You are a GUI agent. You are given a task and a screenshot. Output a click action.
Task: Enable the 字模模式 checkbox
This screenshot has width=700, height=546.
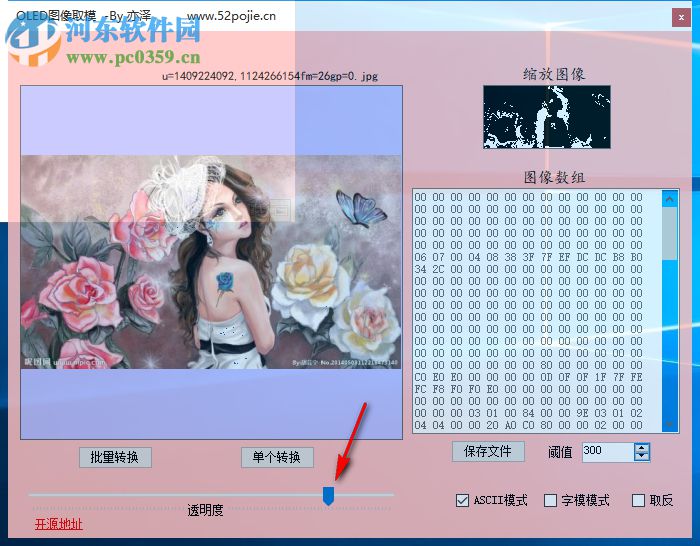550,500
